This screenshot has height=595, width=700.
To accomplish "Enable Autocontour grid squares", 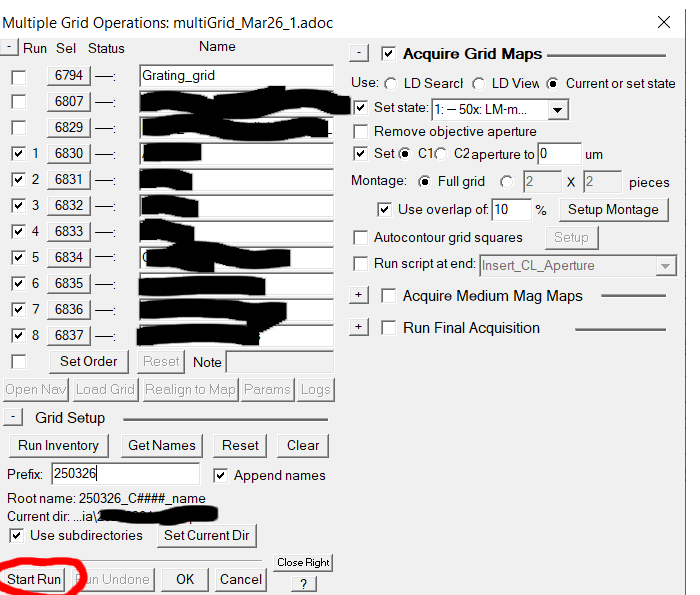I will (x=360, y=237).
